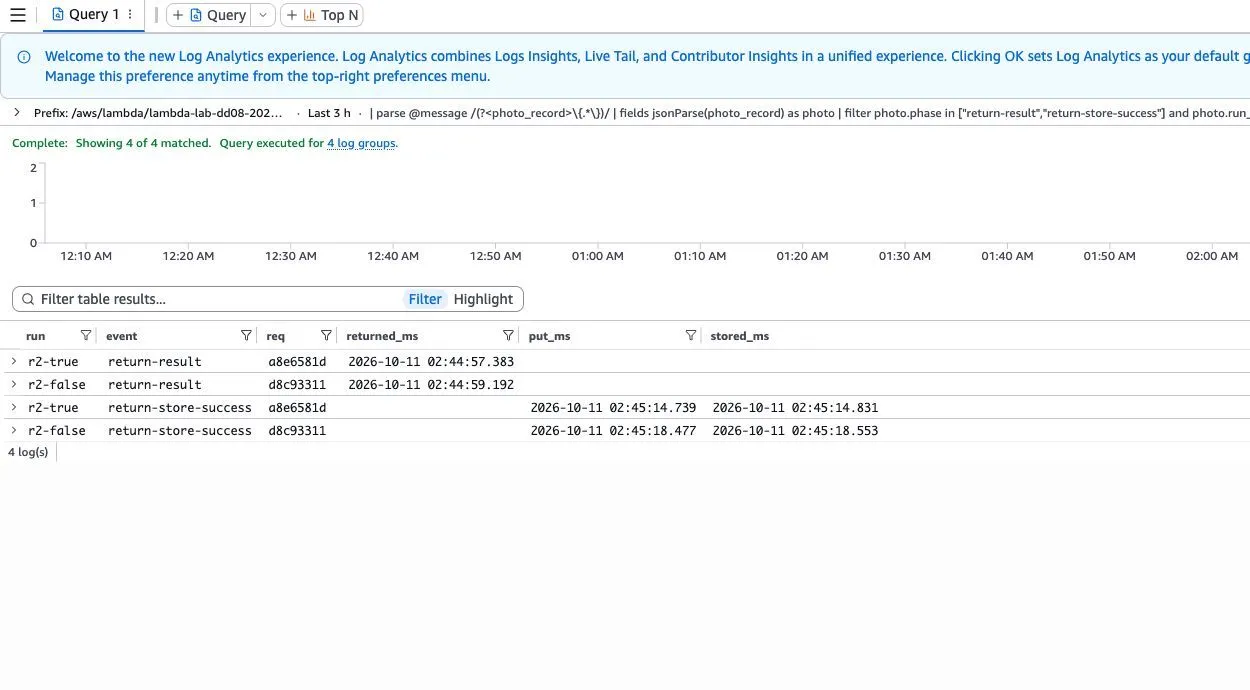Screen dimensions: 1250x690
Task: Select put_ms value 02:45:14.739
Action: click(x=613, y=408)
